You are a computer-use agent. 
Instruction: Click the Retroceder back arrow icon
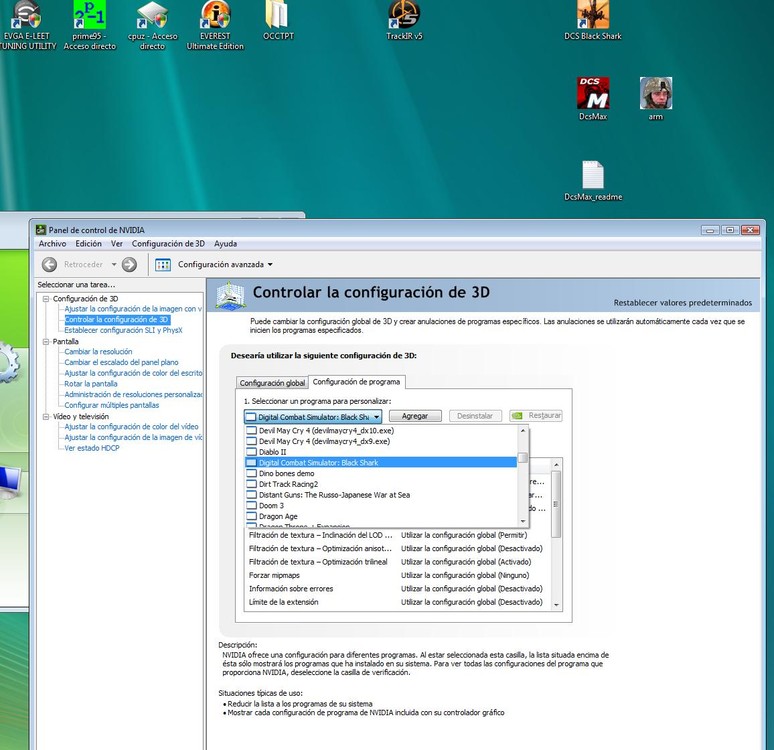(49, 265)
